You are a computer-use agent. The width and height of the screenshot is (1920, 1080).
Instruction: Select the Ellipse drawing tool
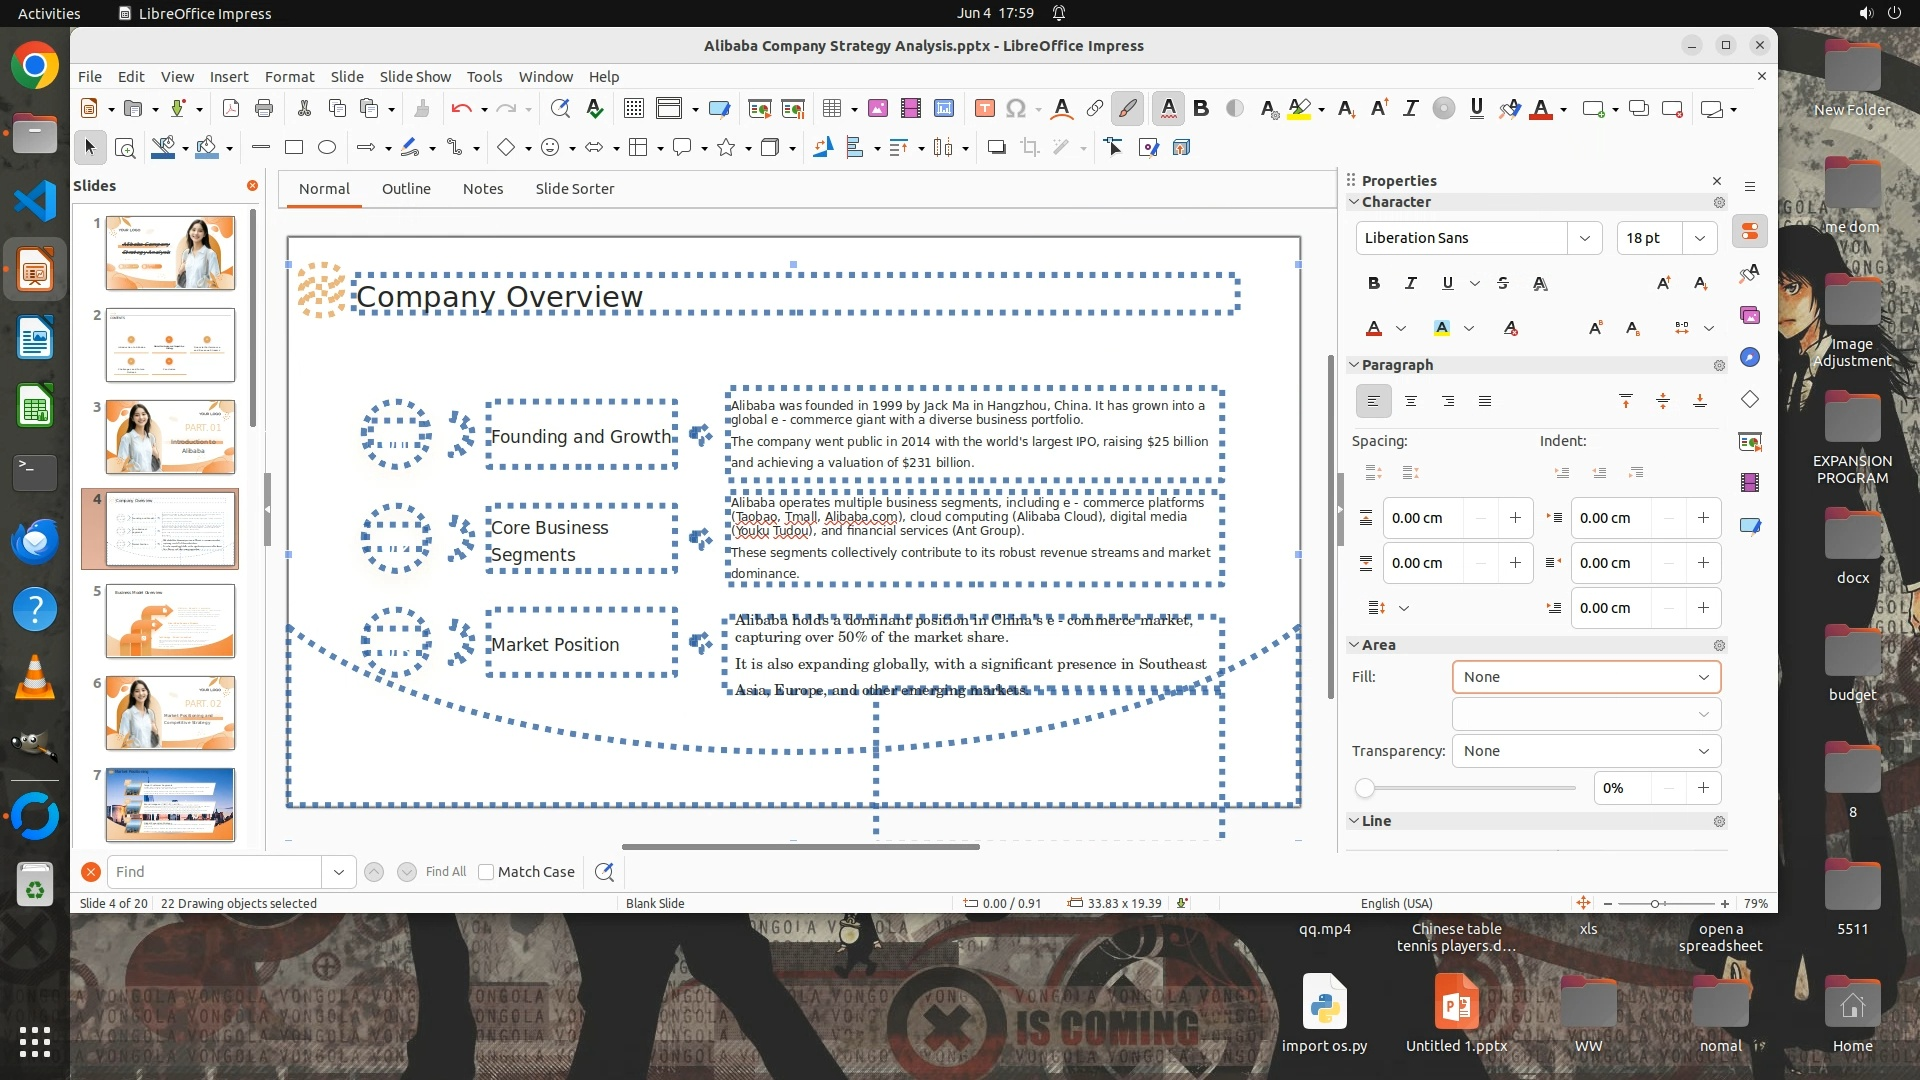tap(327, 148)
